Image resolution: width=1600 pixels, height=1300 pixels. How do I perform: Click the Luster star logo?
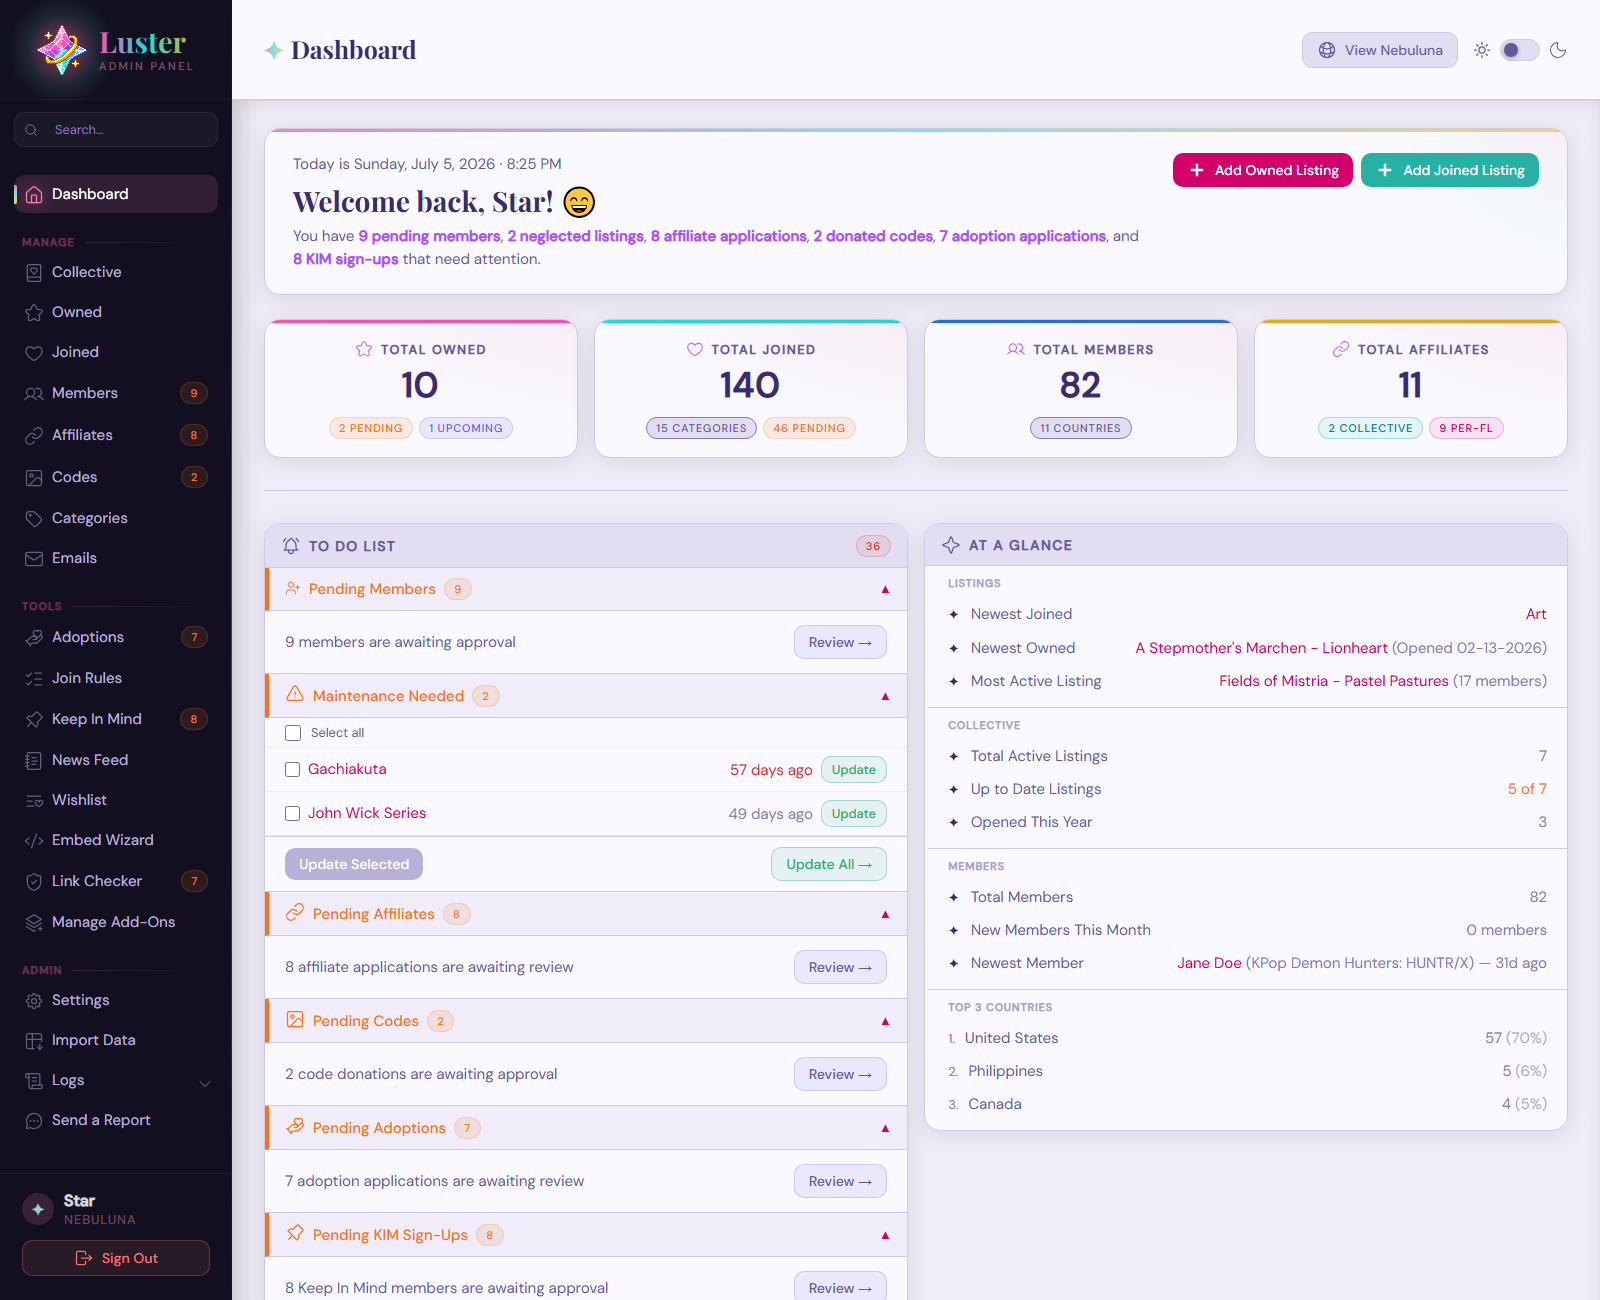(x=62, y=50)
